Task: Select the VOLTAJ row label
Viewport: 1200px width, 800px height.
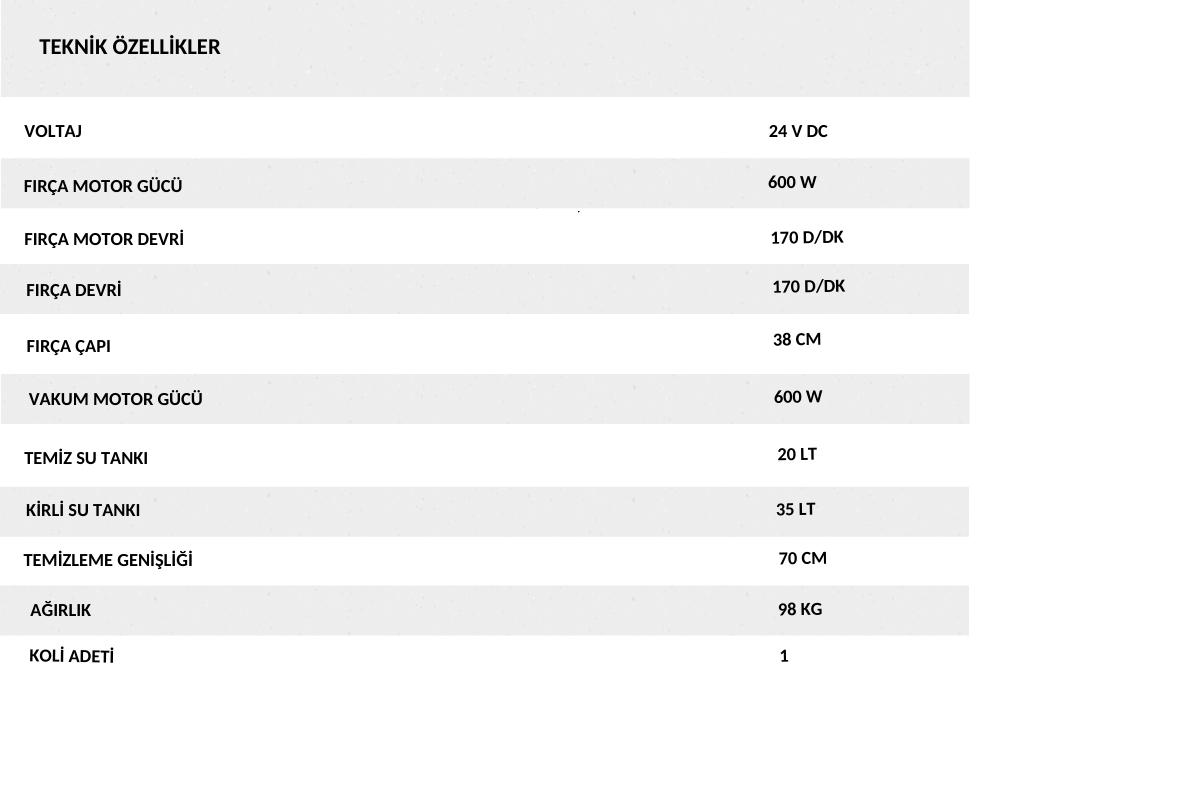Action: tap(53, 131)
